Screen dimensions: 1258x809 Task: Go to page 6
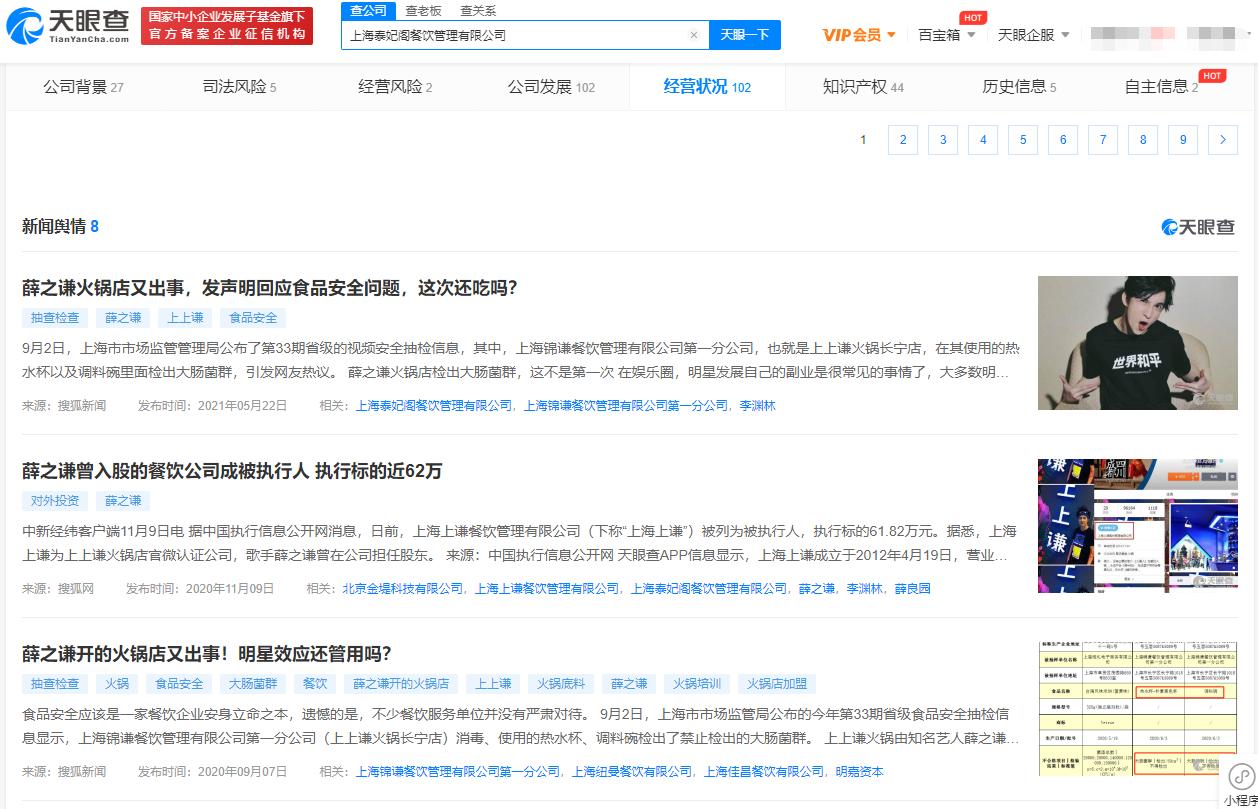(1063, 140)
